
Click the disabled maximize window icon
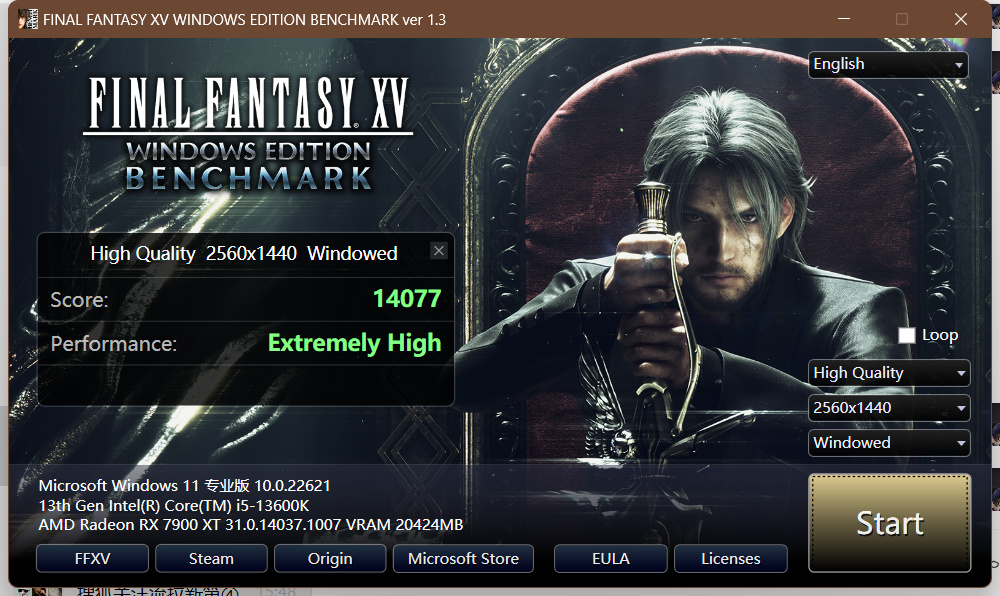pyautogui.click(x=902, y=19)
